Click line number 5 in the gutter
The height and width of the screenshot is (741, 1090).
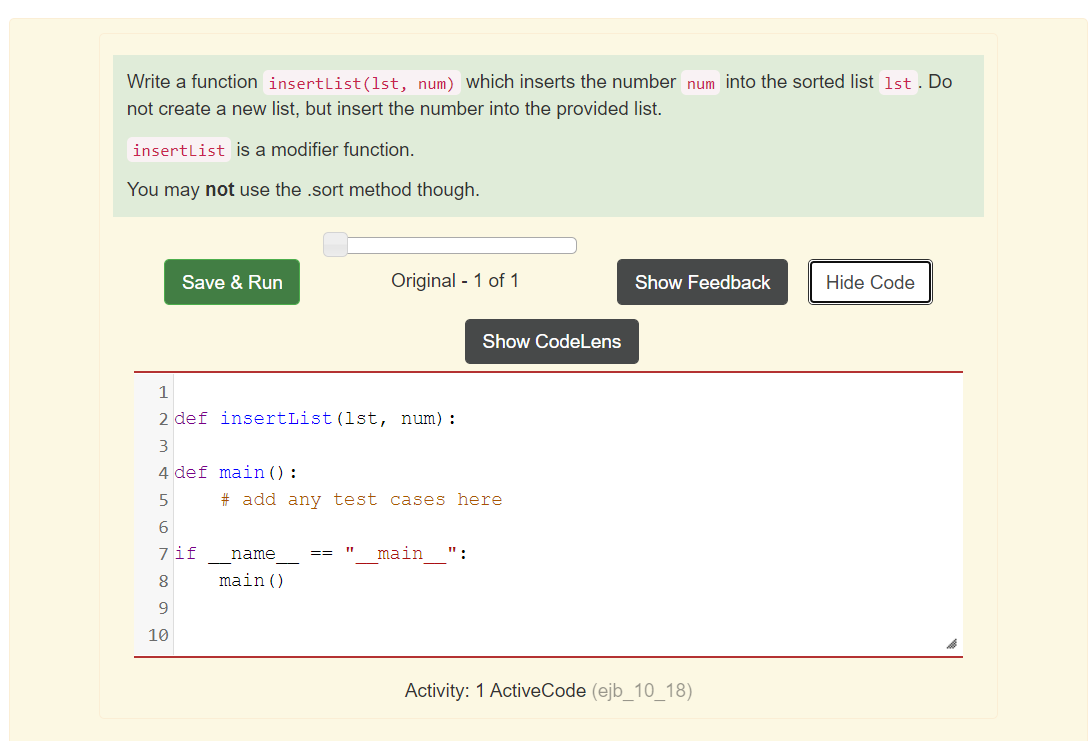[x=162, y=499]
